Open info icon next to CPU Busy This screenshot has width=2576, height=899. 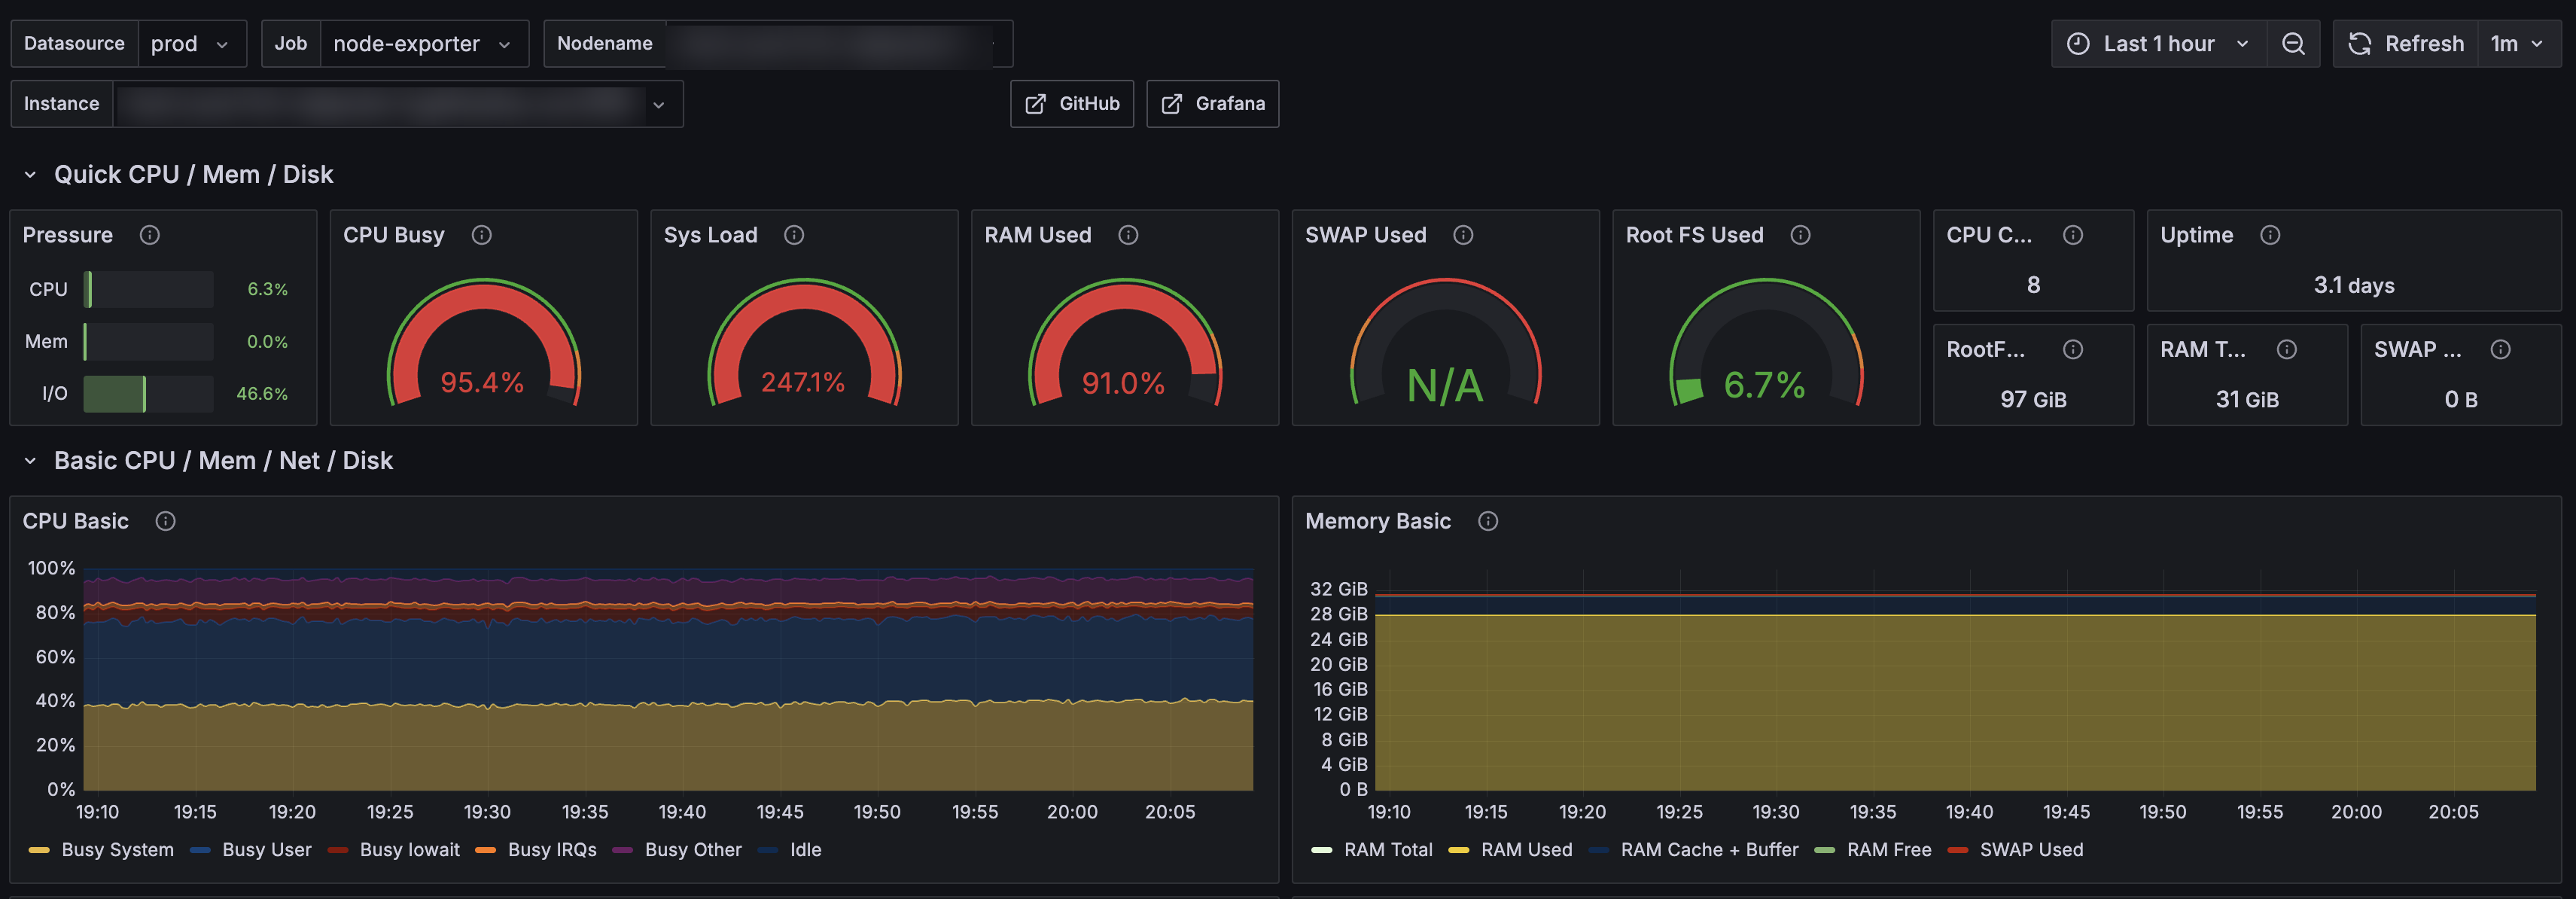pyautogui.click(x=482, y=235)
